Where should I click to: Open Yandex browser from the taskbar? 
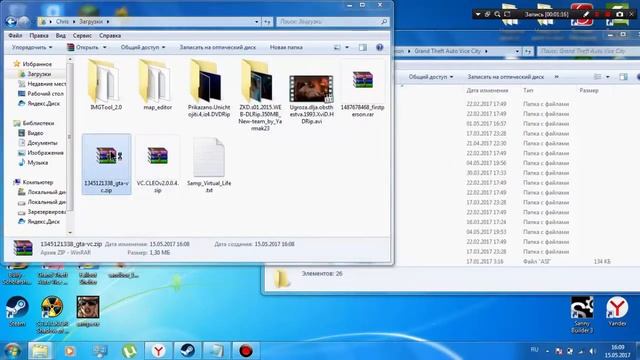point(158,351)
